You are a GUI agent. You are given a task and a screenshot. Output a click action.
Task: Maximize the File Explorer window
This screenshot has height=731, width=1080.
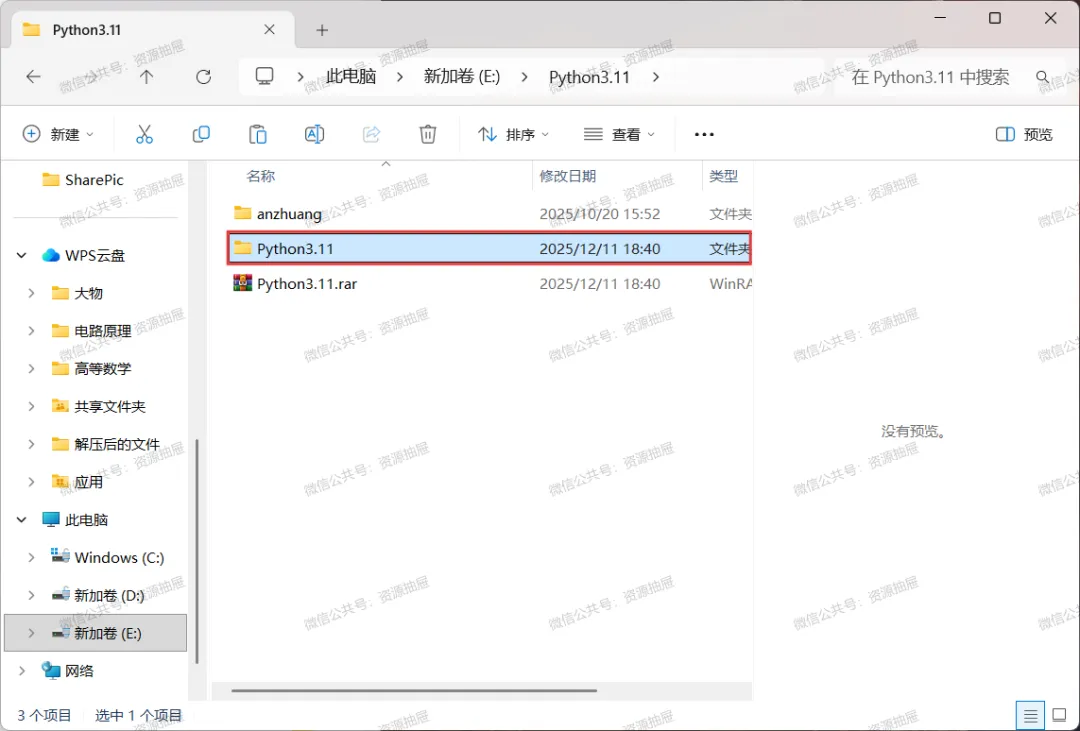[x=995, y=19]
